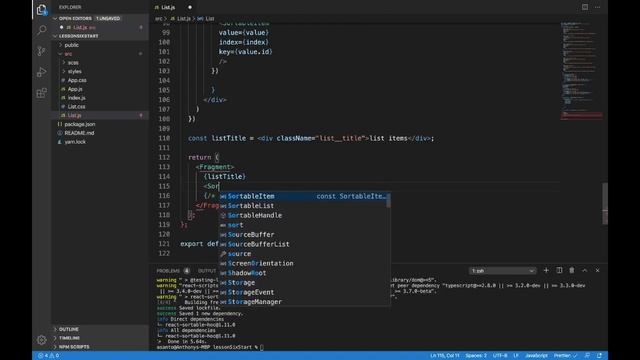Choose SortableList from autocomplete list
640x360 pixels.
pos(304,206)
